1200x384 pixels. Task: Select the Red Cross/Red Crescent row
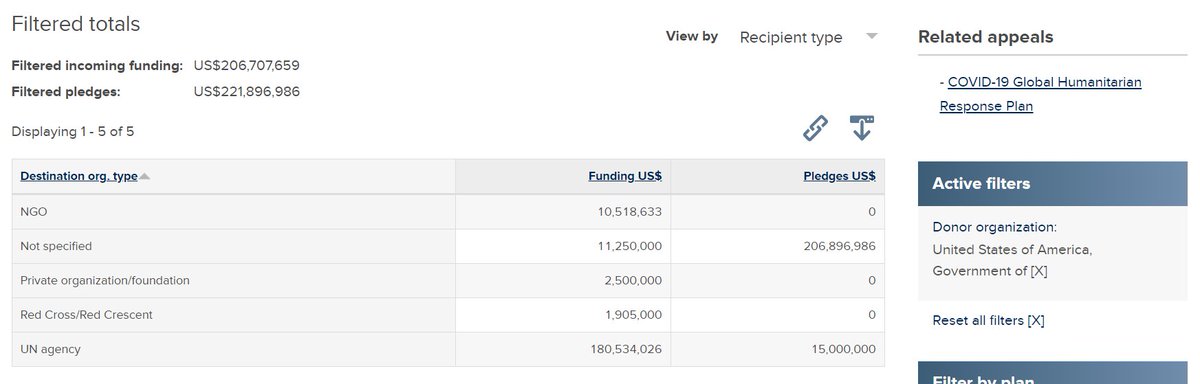tap(448, 315)
